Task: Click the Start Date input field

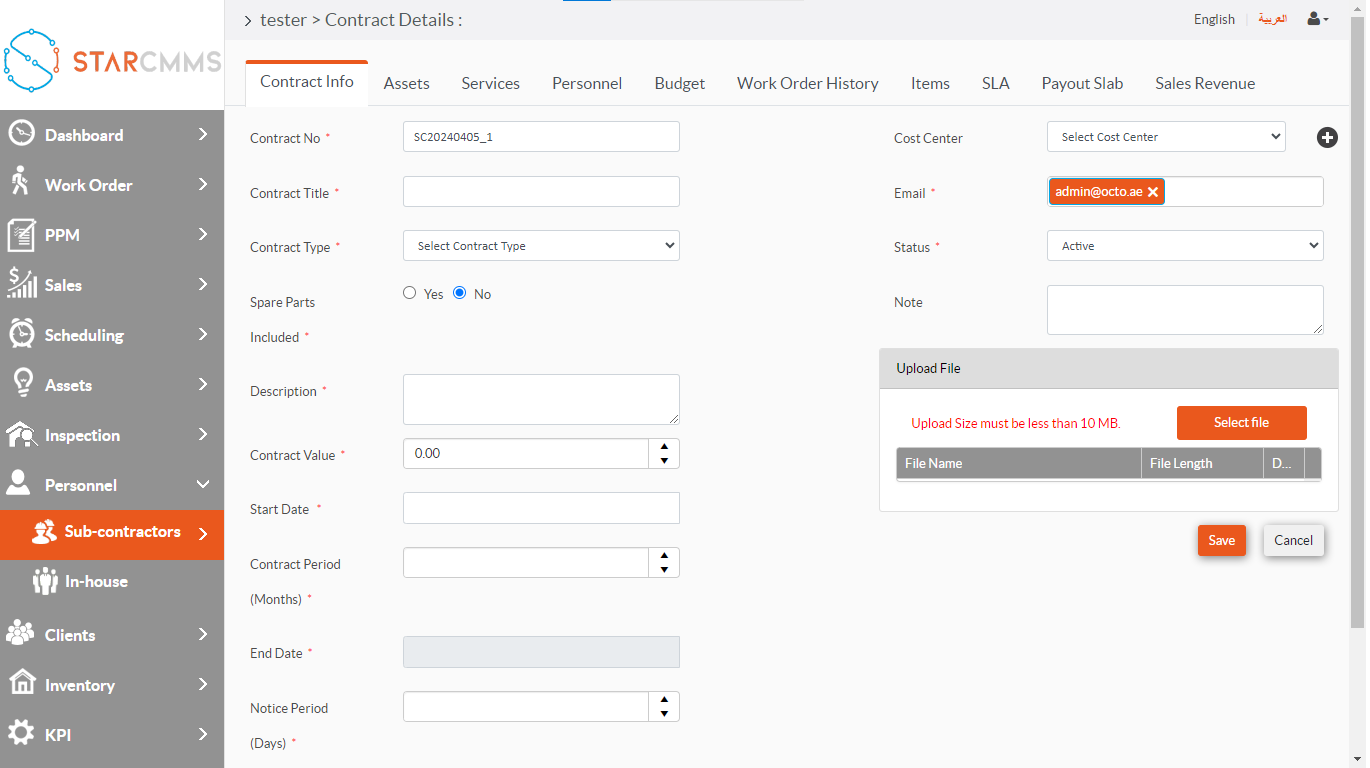Action: coord(541,508)
